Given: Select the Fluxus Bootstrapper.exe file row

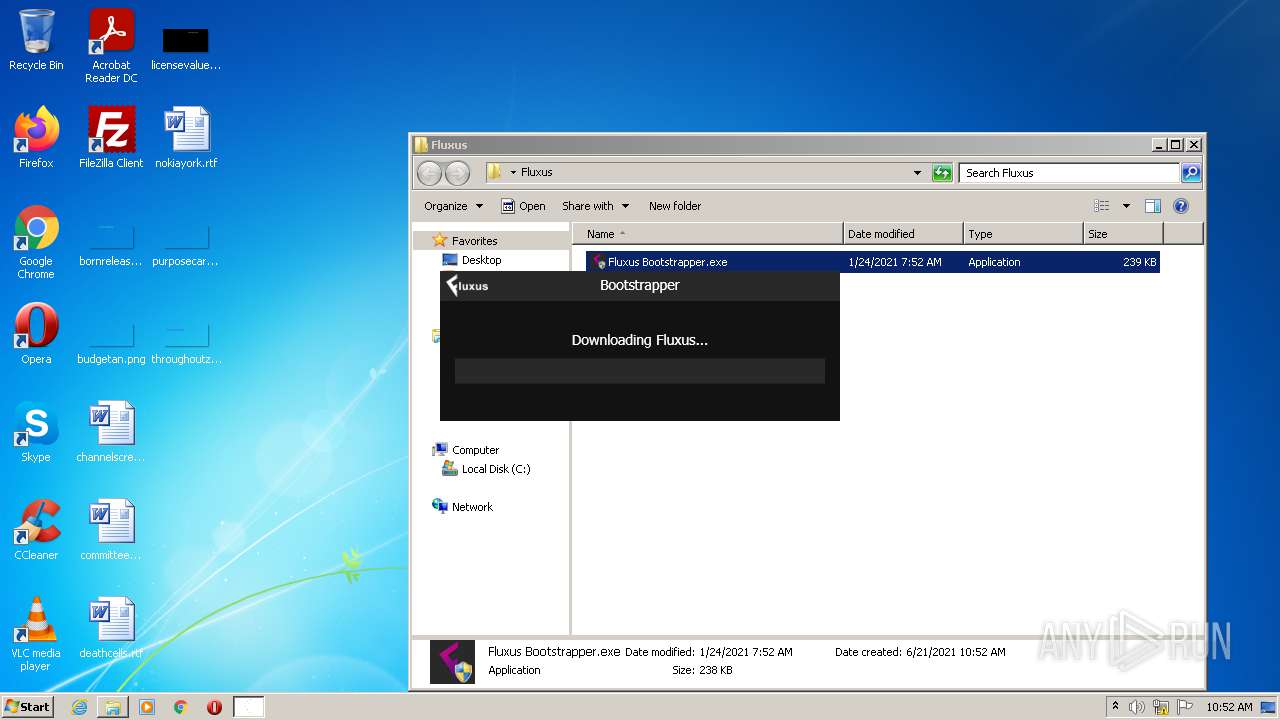Looking at the screenshot, I should click(873, 262).
